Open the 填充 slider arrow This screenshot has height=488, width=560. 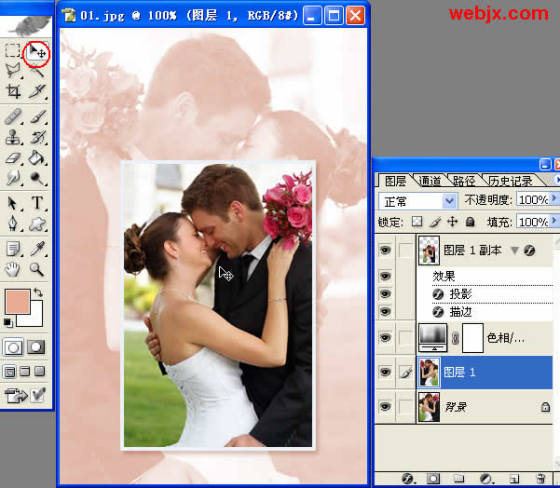tap(554, 220)
